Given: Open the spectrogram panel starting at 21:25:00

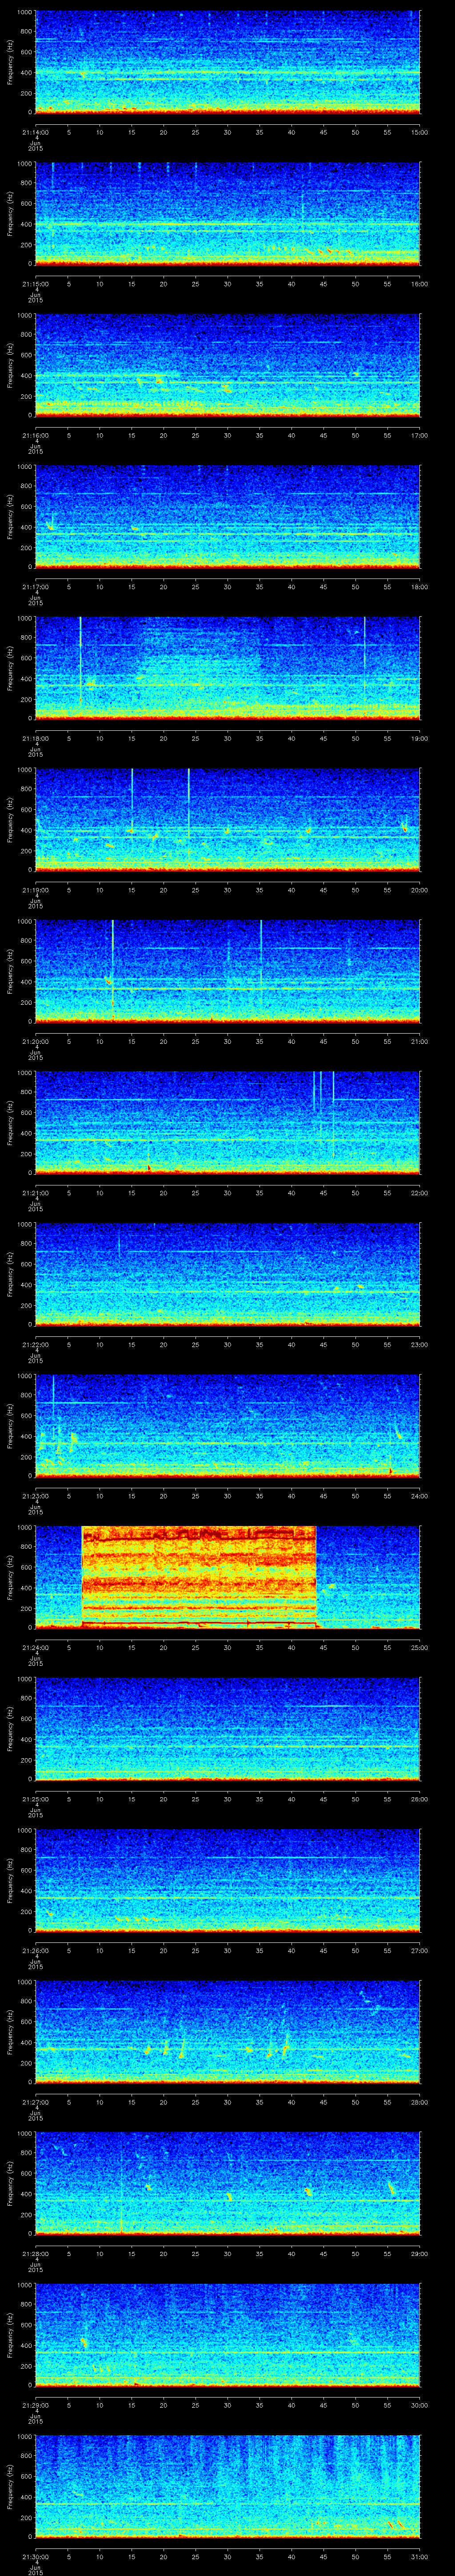Looking at the screenshot, I should 228,1728.
